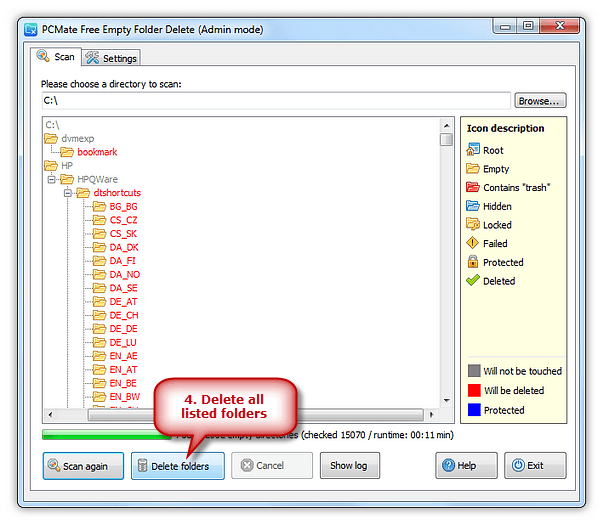Screen dimensions: 603x525
Task: Select the HPQWare folder
Action: pos(97,179)
